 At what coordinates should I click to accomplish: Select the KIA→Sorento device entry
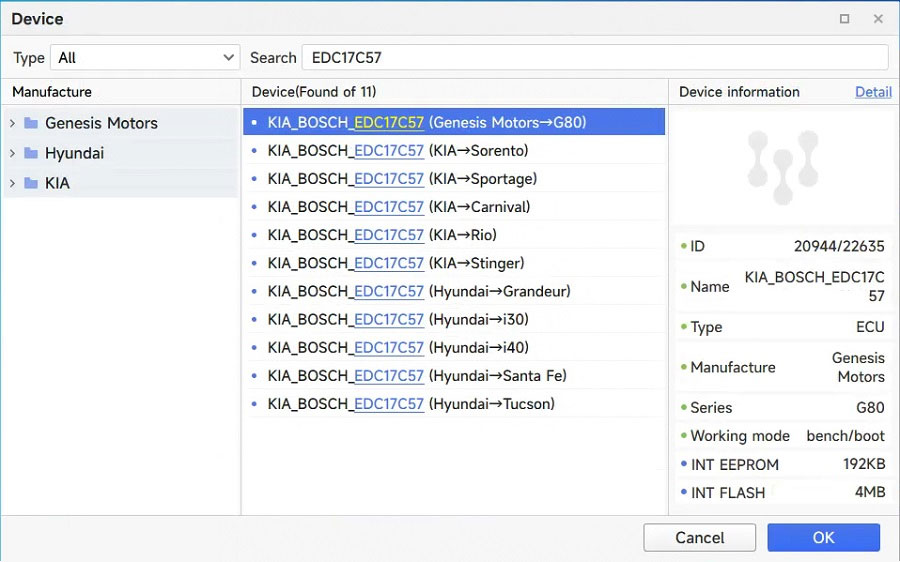coord(398,151)
